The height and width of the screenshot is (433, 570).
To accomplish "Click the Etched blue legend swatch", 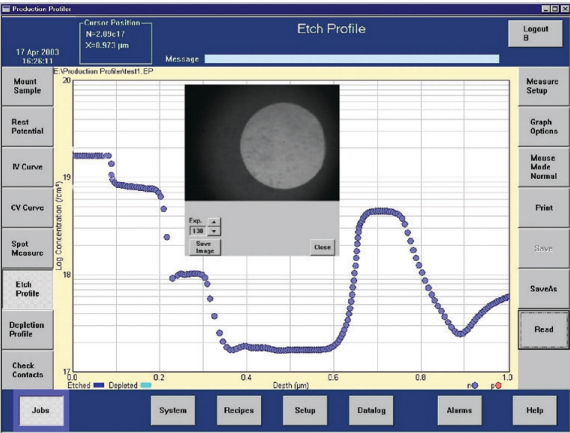I will 99,385.
